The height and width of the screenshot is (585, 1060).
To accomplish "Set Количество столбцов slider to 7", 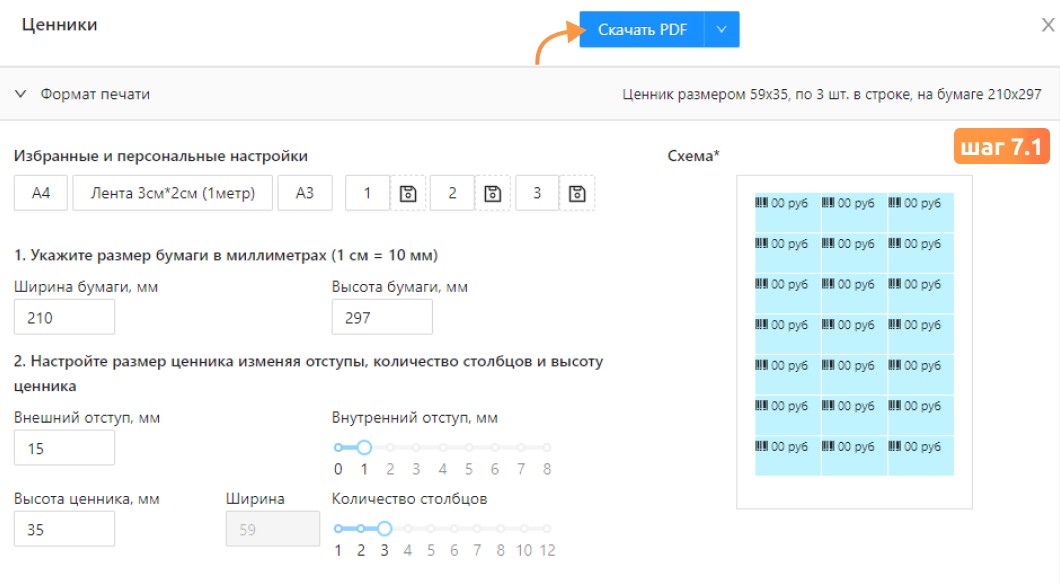I will (477, 529).
